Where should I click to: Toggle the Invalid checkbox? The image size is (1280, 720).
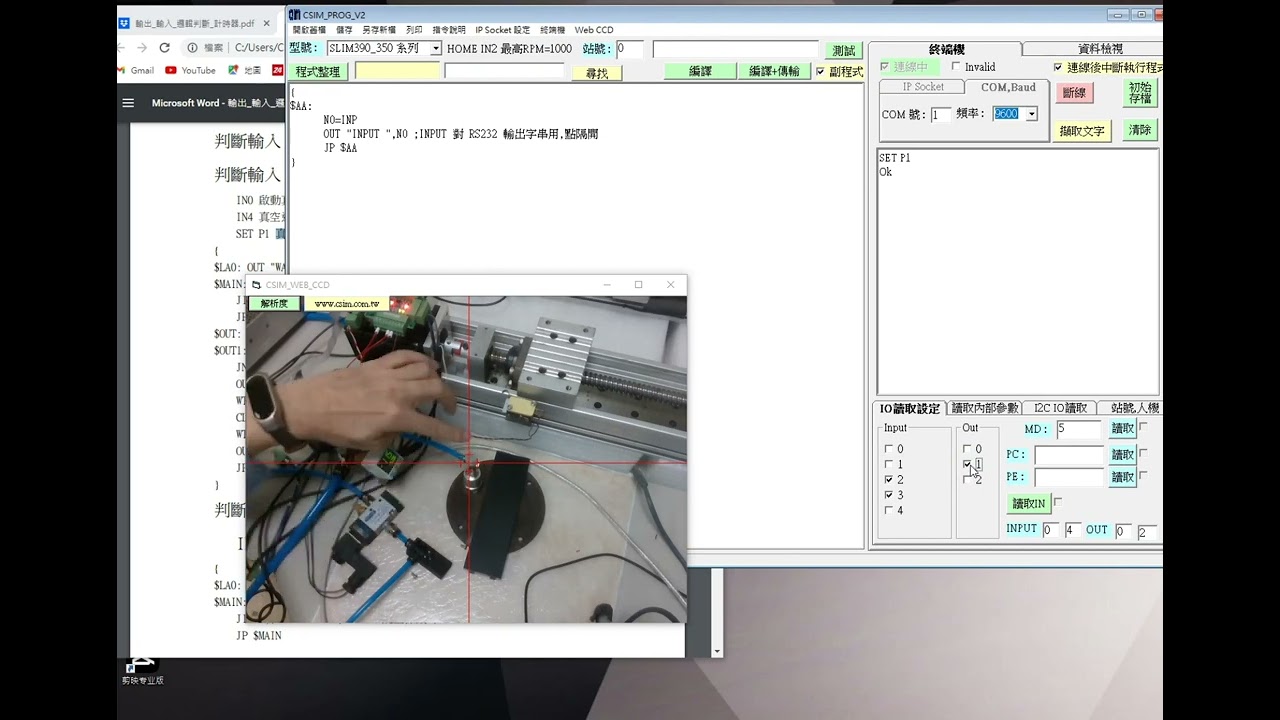[956, 67]
